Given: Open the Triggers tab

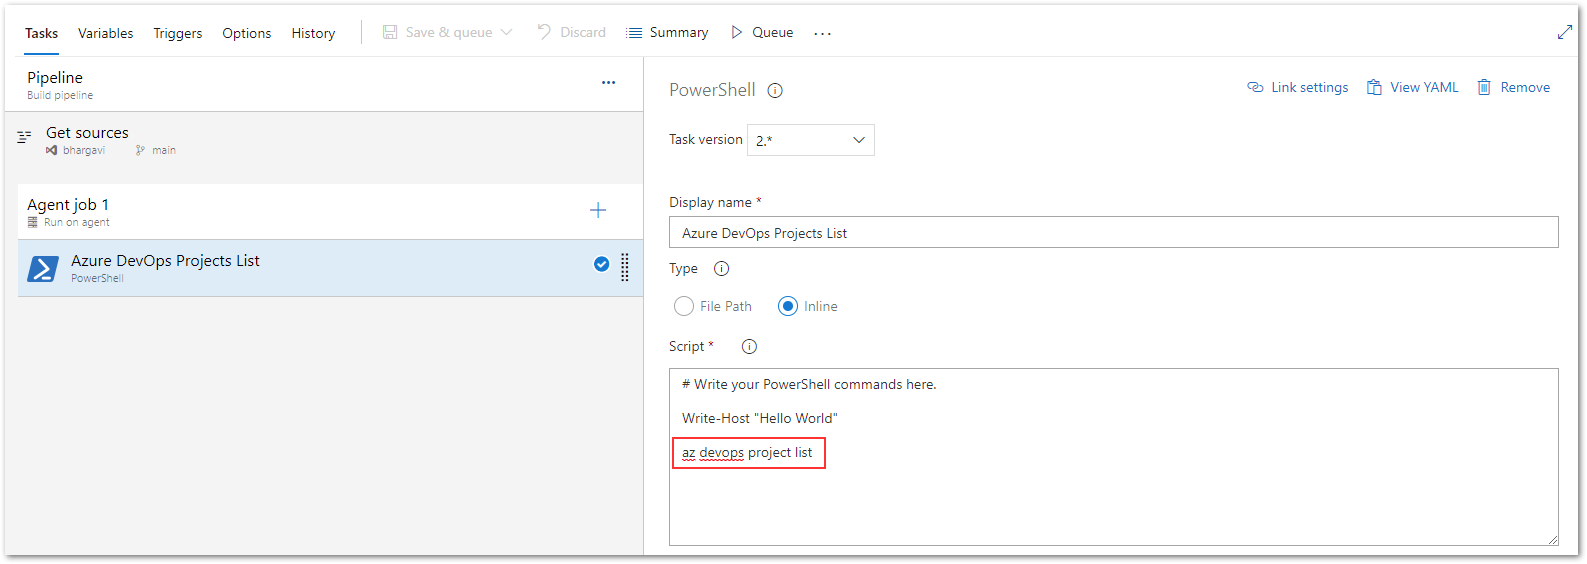Looking at the screenshot, I should tap(177, 33).
